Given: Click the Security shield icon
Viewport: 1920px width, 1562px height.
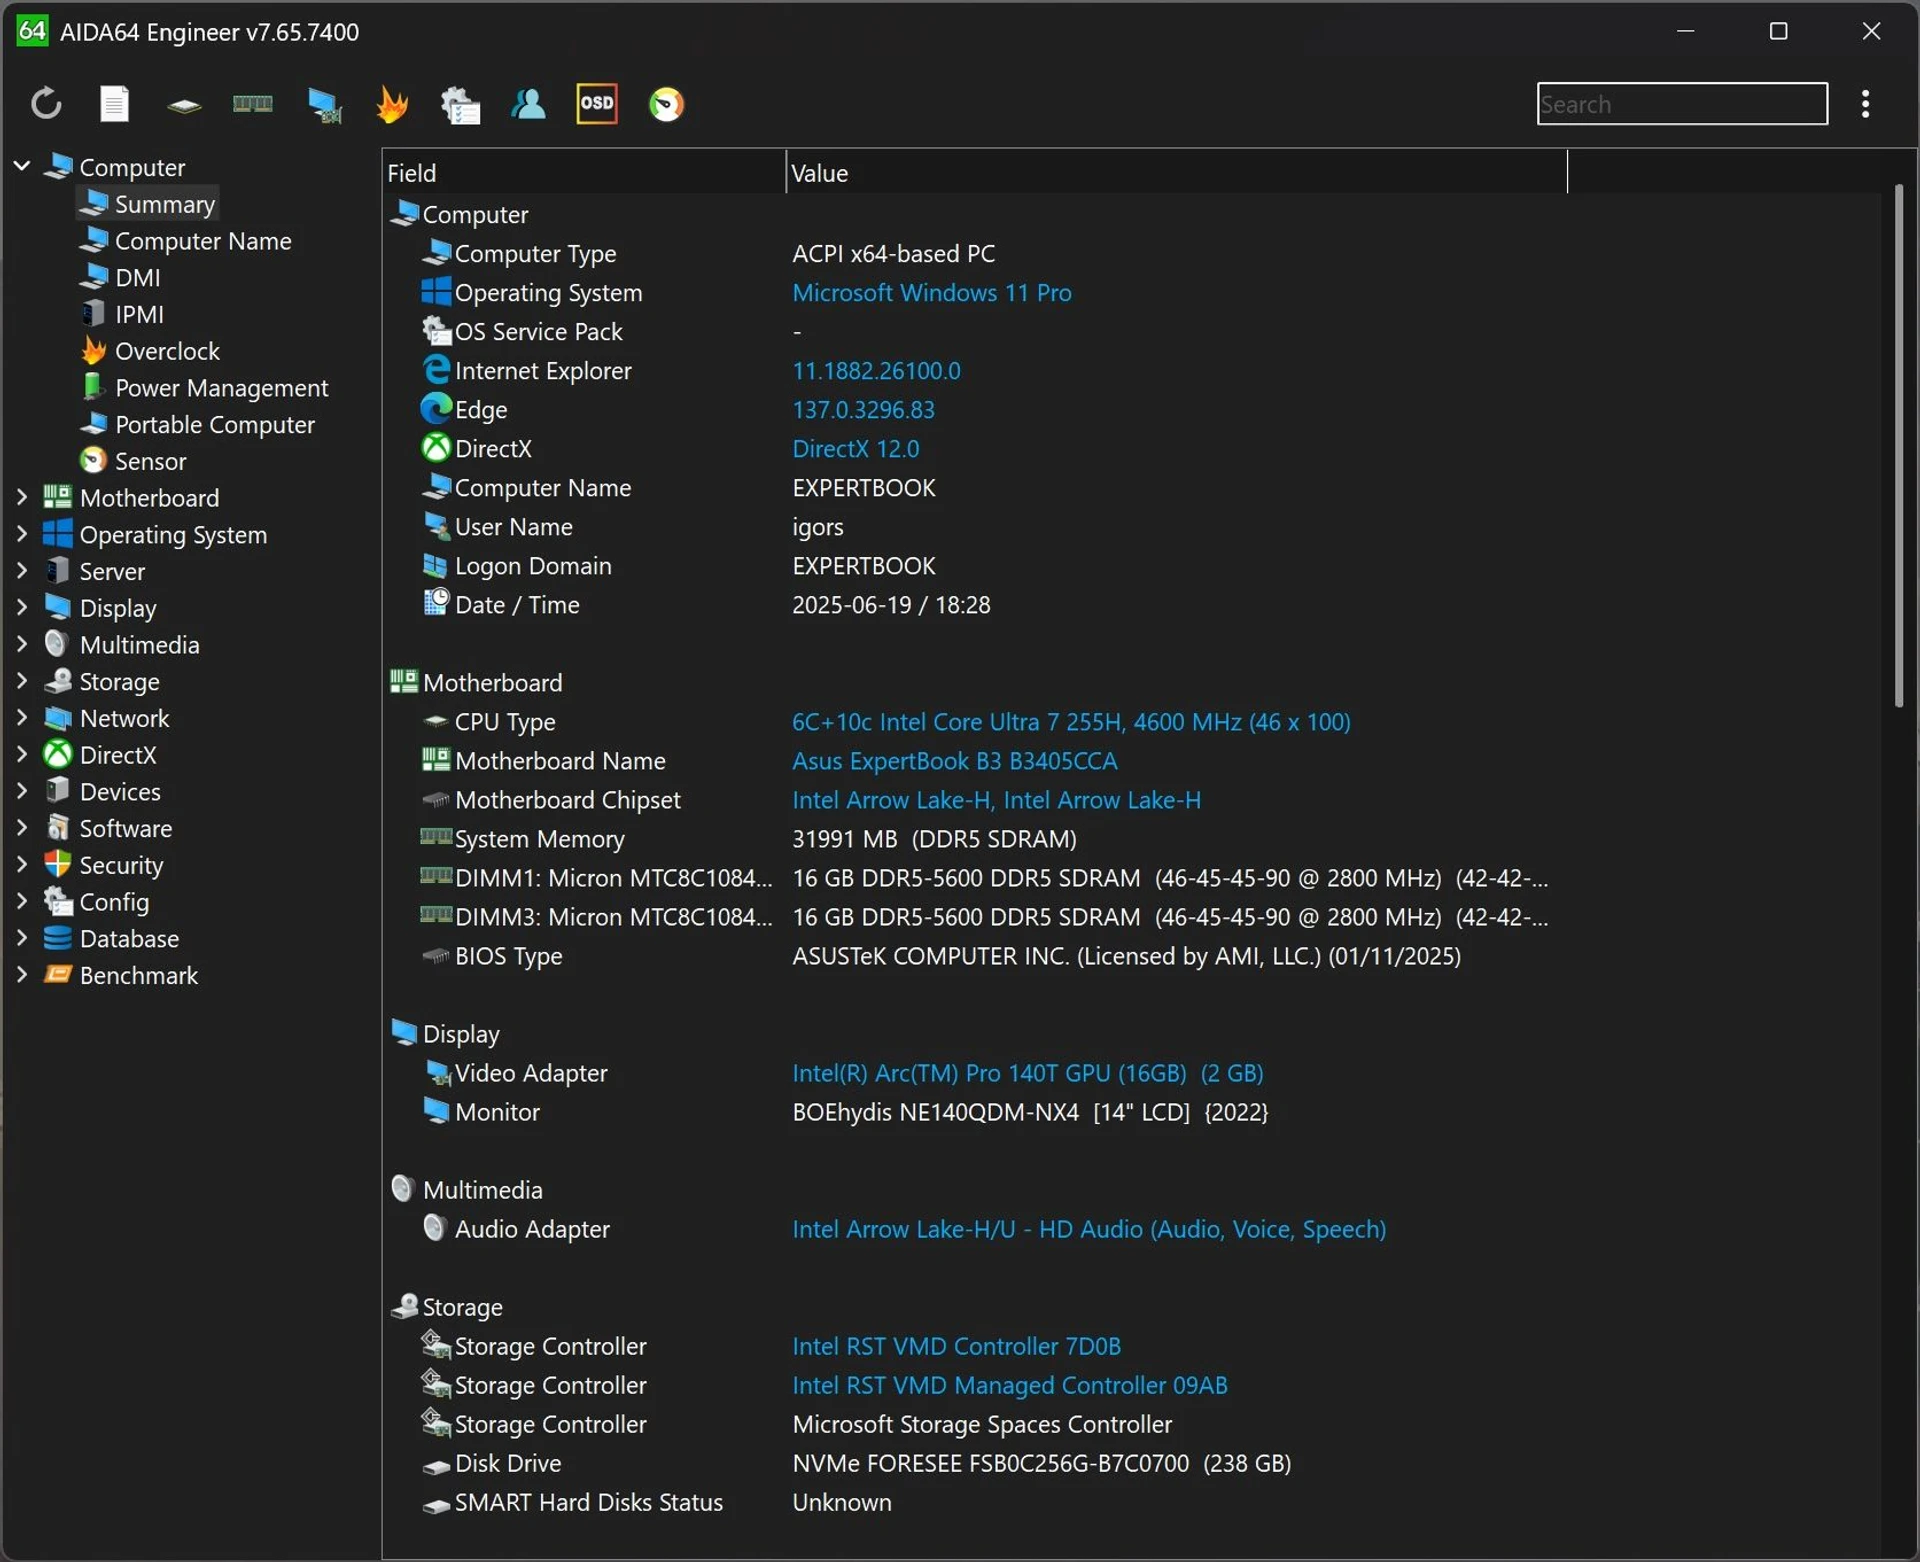Looking at the screenshot, I should [x=58, y=864].
